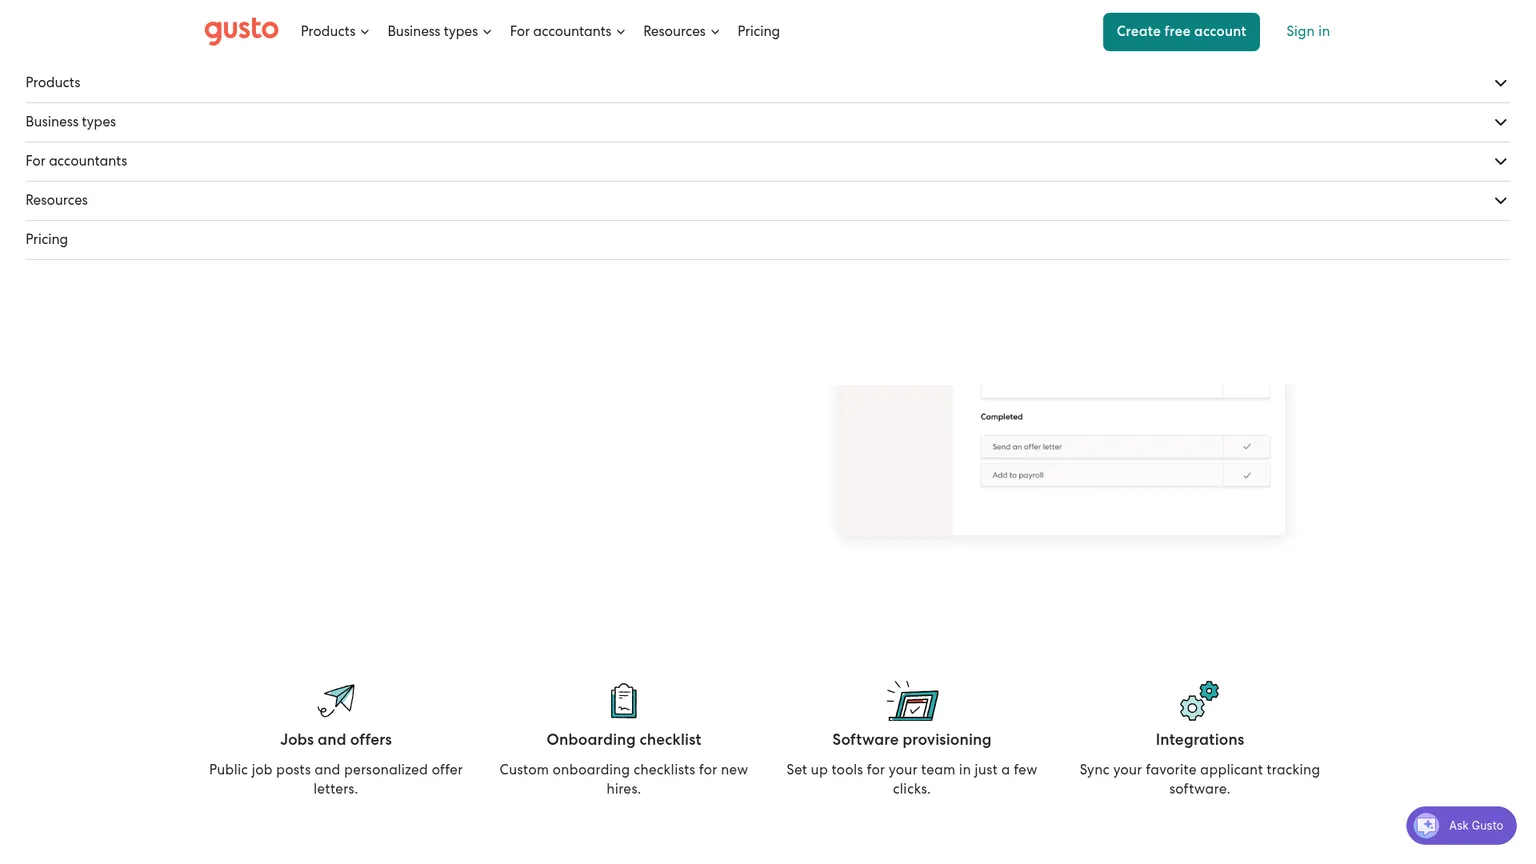Click the Gusto logo
This screenshot has height=864, width=1536.
click(x=241, y=31)
